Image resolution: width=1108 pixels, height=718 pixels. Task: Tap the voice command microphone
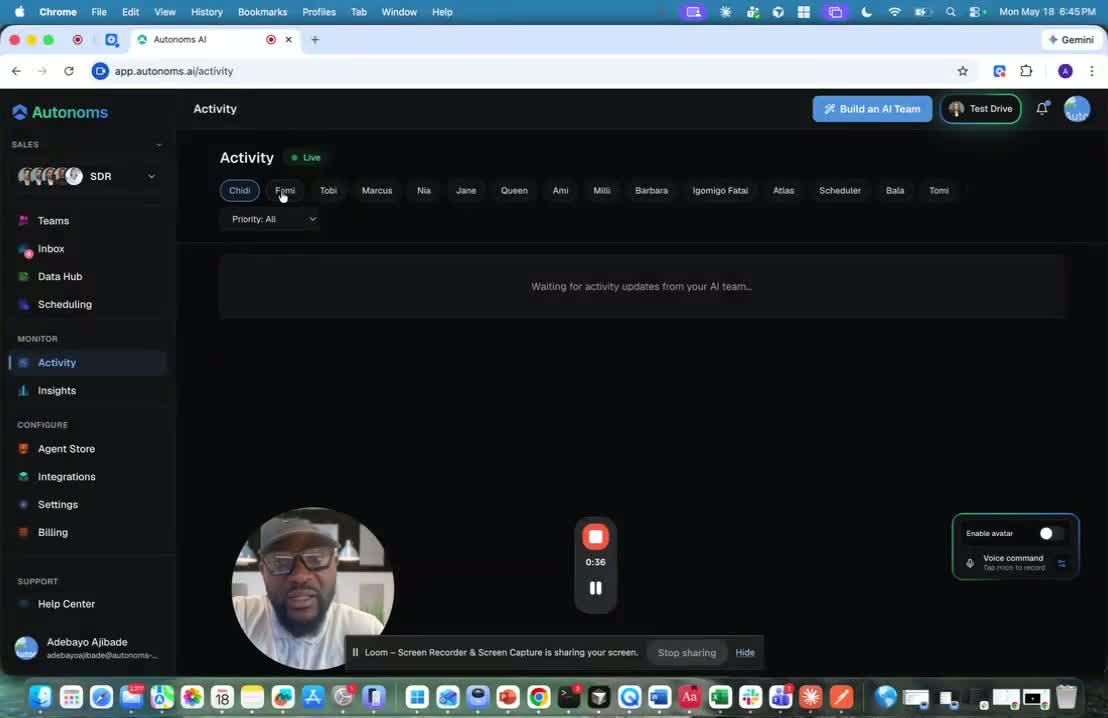tap(970, 563)
